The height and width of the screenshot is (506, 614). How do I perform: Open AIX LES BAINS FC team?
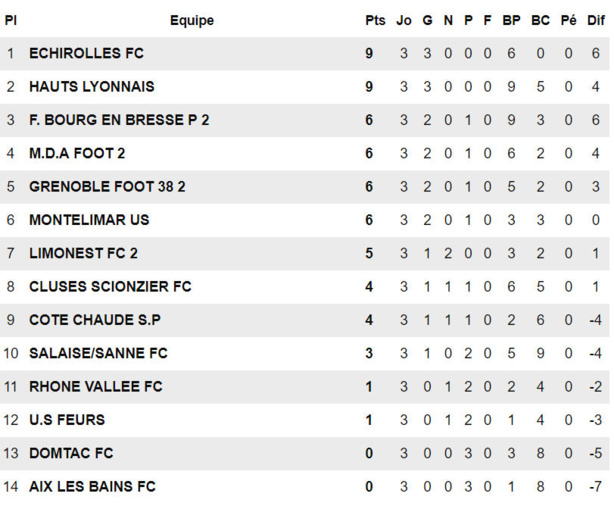(x=92, y=487)
